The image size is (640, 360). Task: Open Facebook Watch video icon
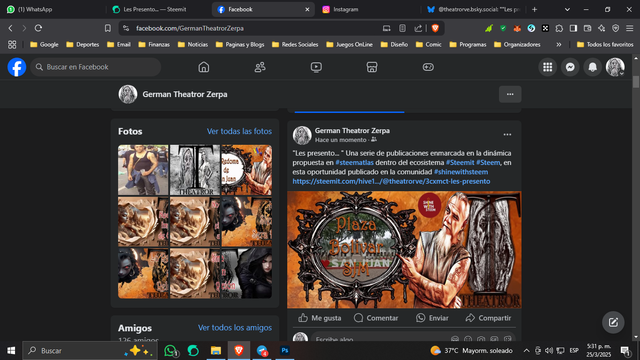point(316,67)
